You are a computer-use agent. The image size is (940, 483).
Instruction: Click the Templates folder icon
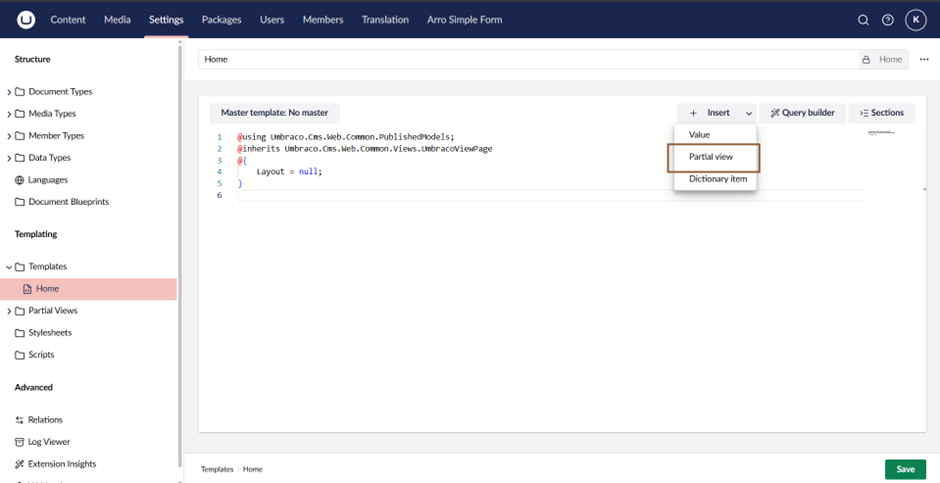click(x=20, y=267)
